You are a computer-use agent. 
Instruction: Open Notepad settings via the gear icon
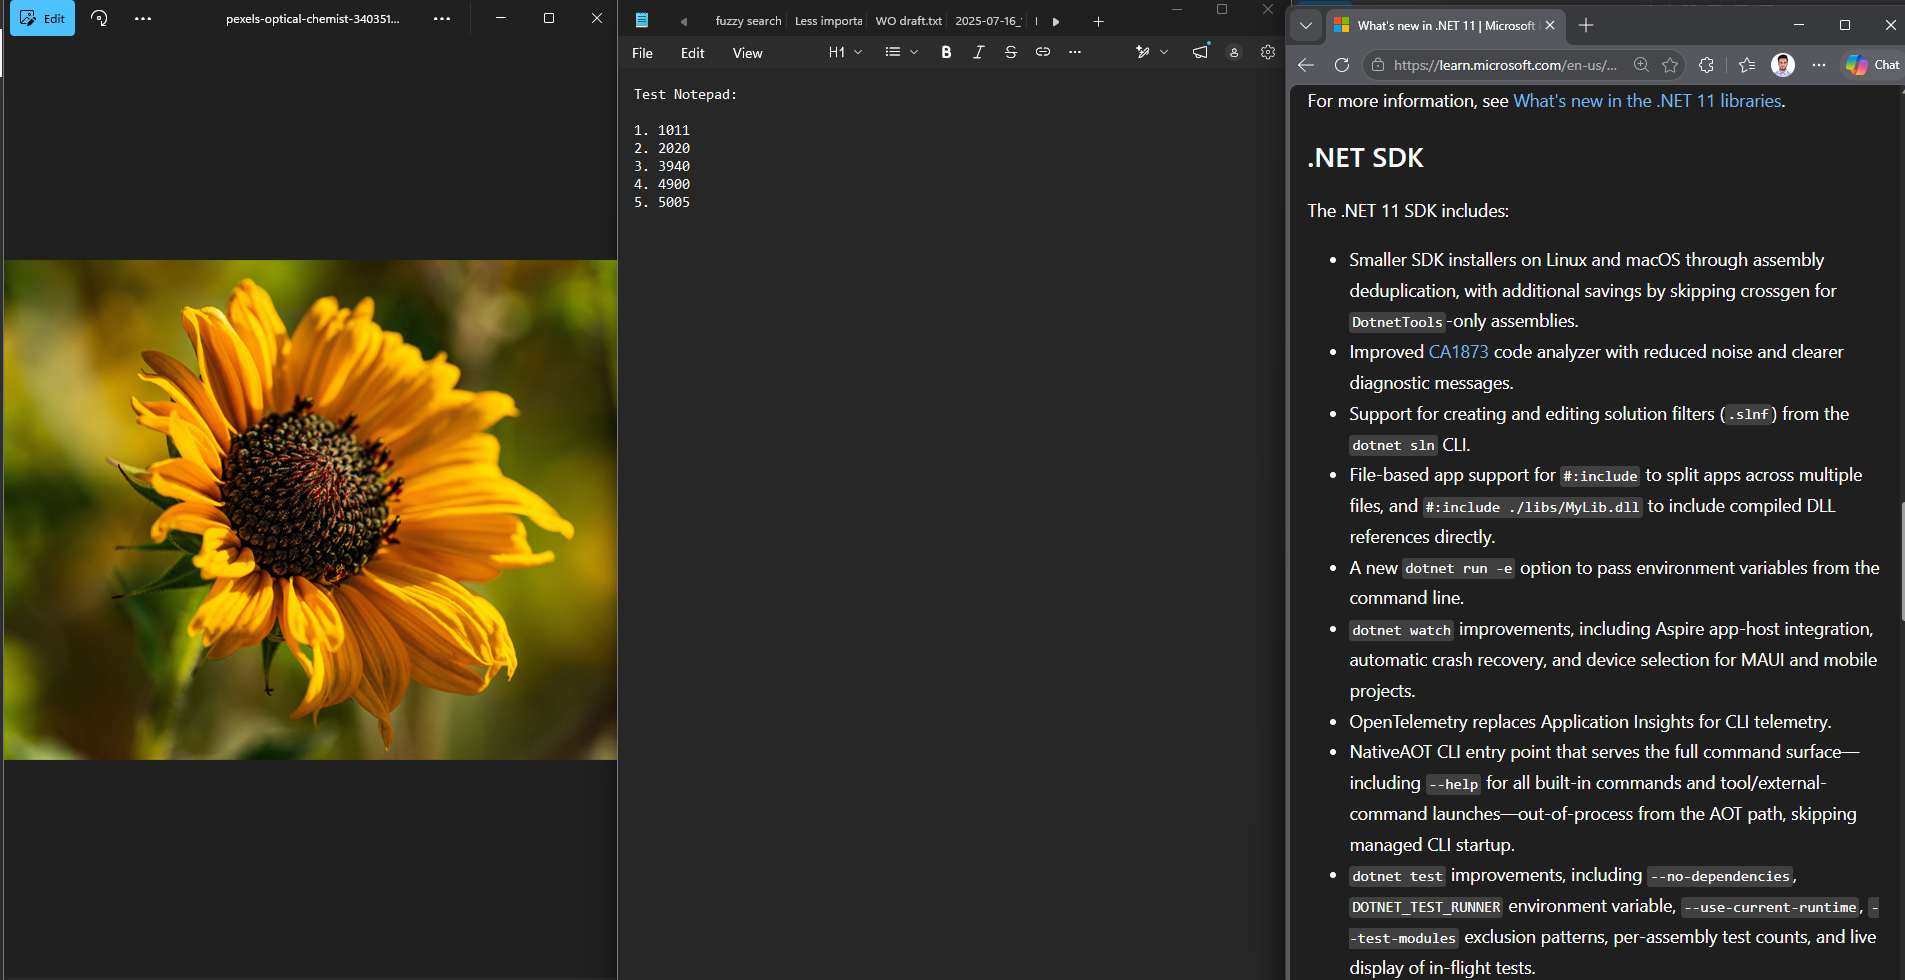coord(1268,52)
